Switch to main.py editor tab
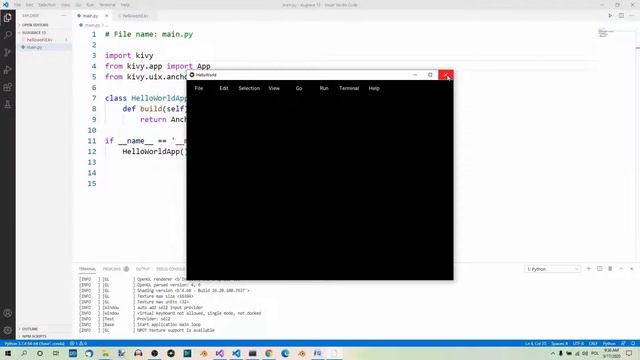The width and height of the screenshot is (640, 360). click(90, 16)
